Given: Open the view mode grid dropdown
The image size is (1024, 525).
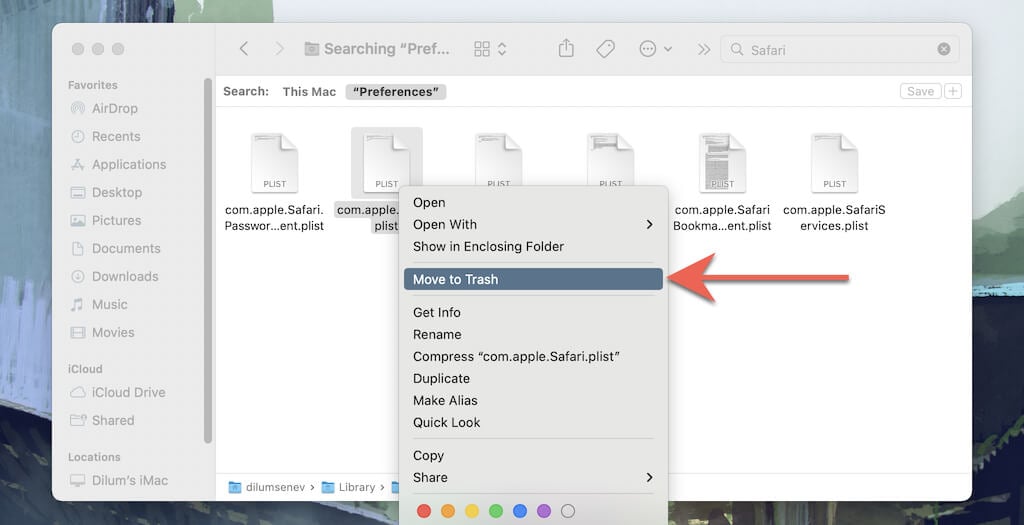Looking at the screenshot, I should click(490, 49).
